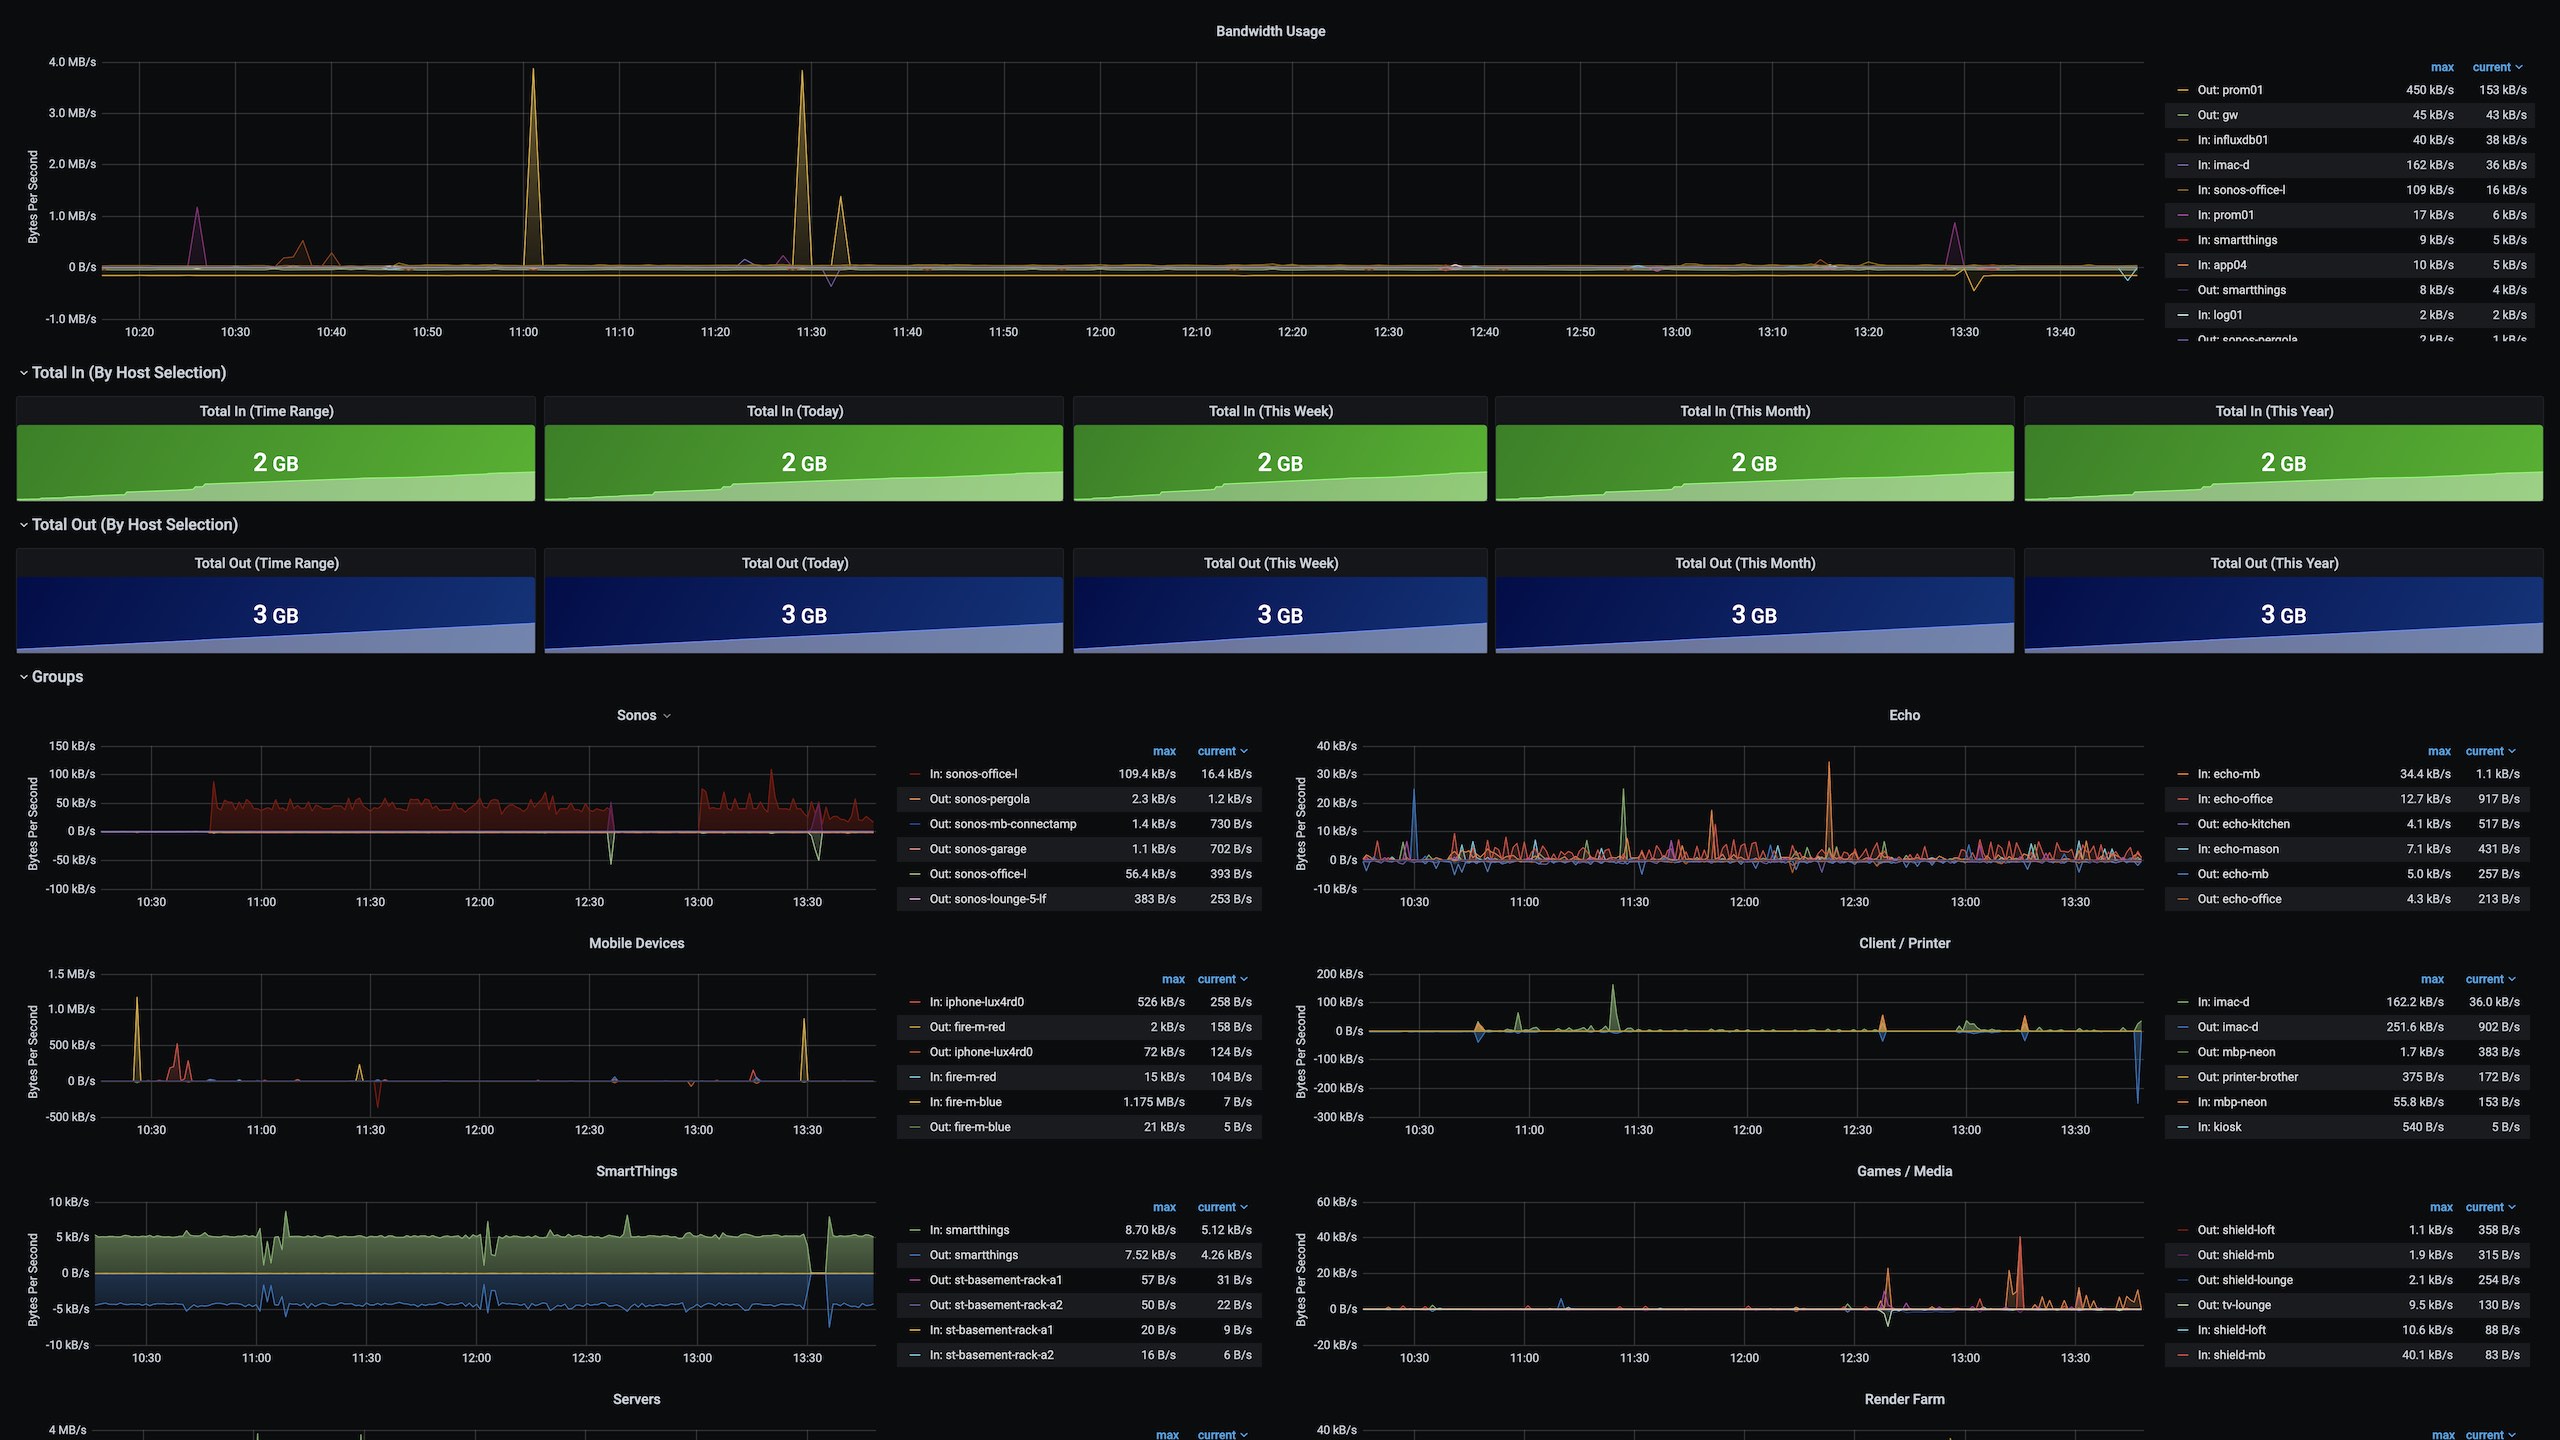The width and height of the screenshot is (2560, 1440).
Task: Click color line icon for In: imac-d in Client legend
Action: click(2183, 1002)
